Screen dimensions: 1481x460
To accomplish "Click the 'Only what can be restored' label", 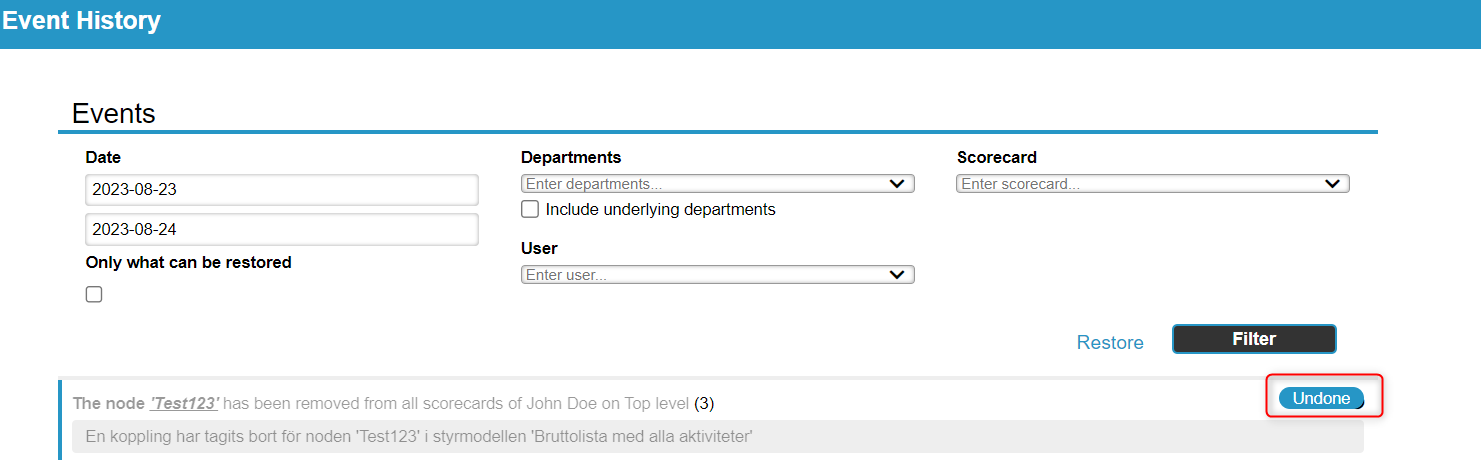I will 189,262.
